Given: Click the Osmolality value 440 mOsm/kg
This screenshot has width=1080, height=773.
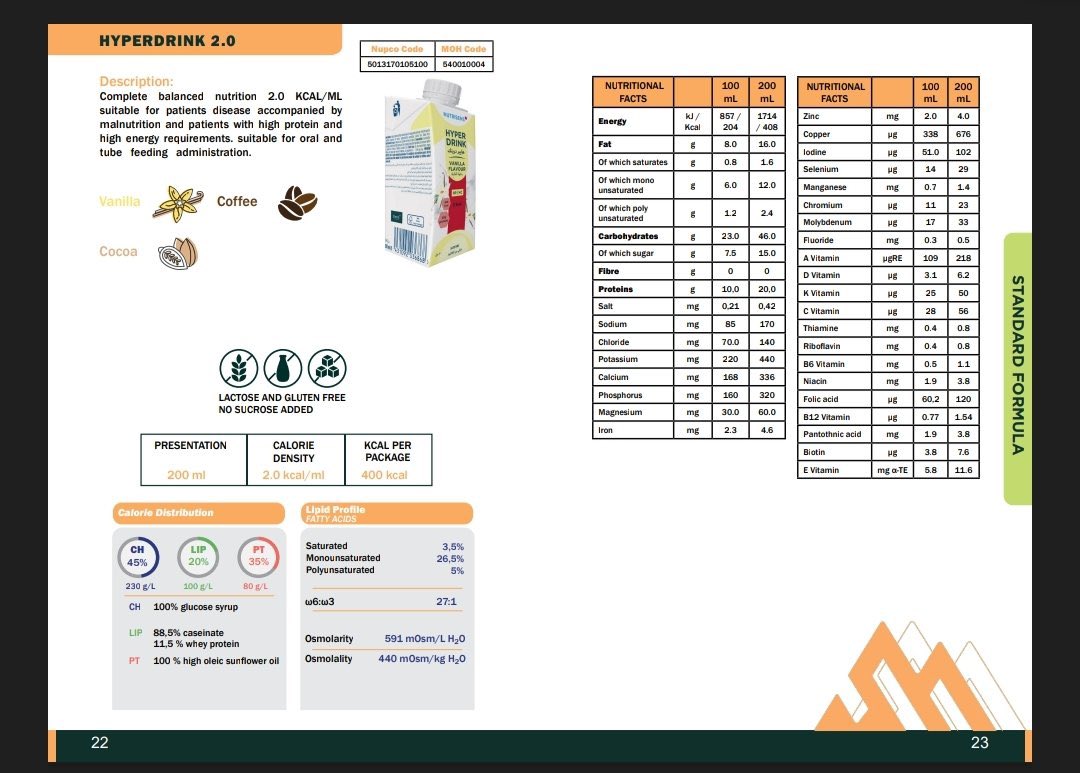Looking at the screenshot, I should (x=422, y=659).
